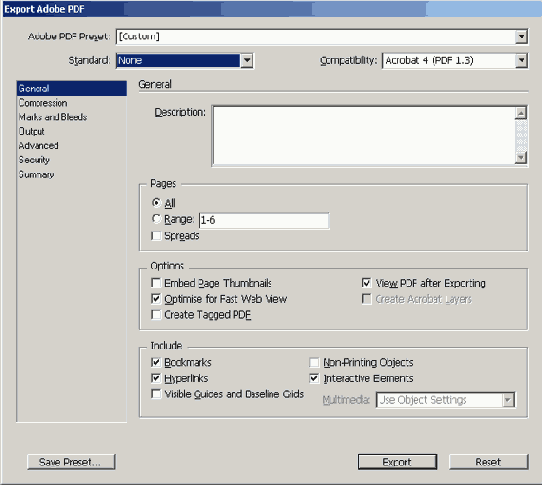This screenshot has width=542, height=485.
Task: Click the Description scrollbar down arrow
Action: (x=521, y=158)
